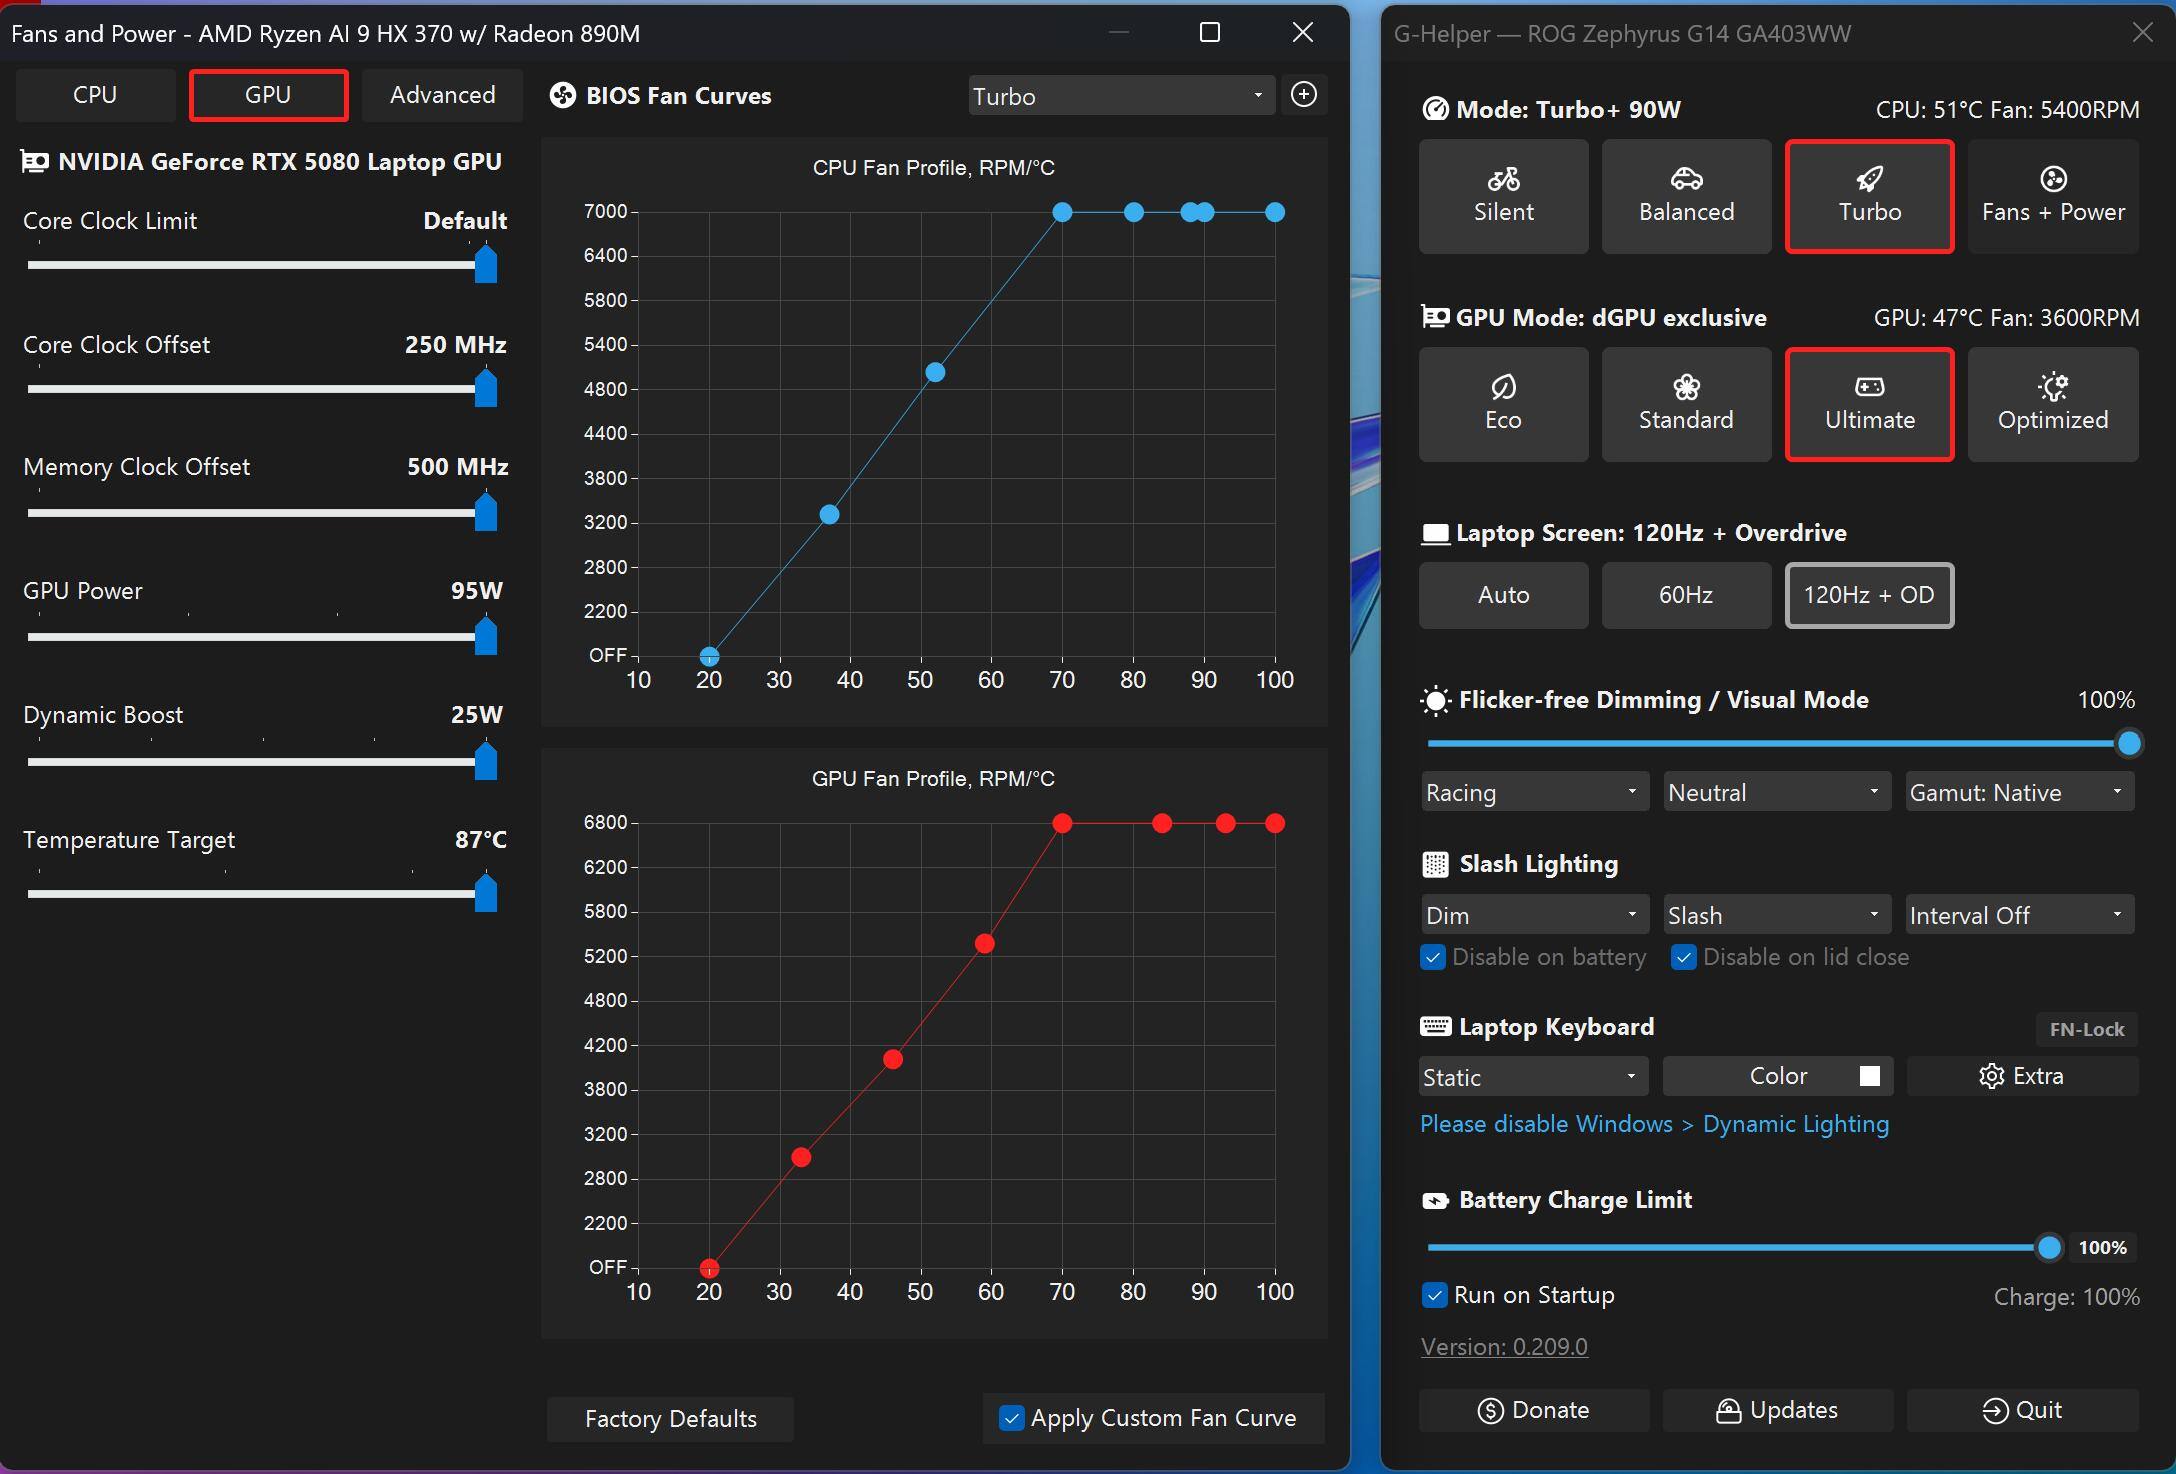Screen dimensions: 2176x1474
Task: Select Silent mode bicycle icon
Action: pyautogui.click(x=1503, y=180)
